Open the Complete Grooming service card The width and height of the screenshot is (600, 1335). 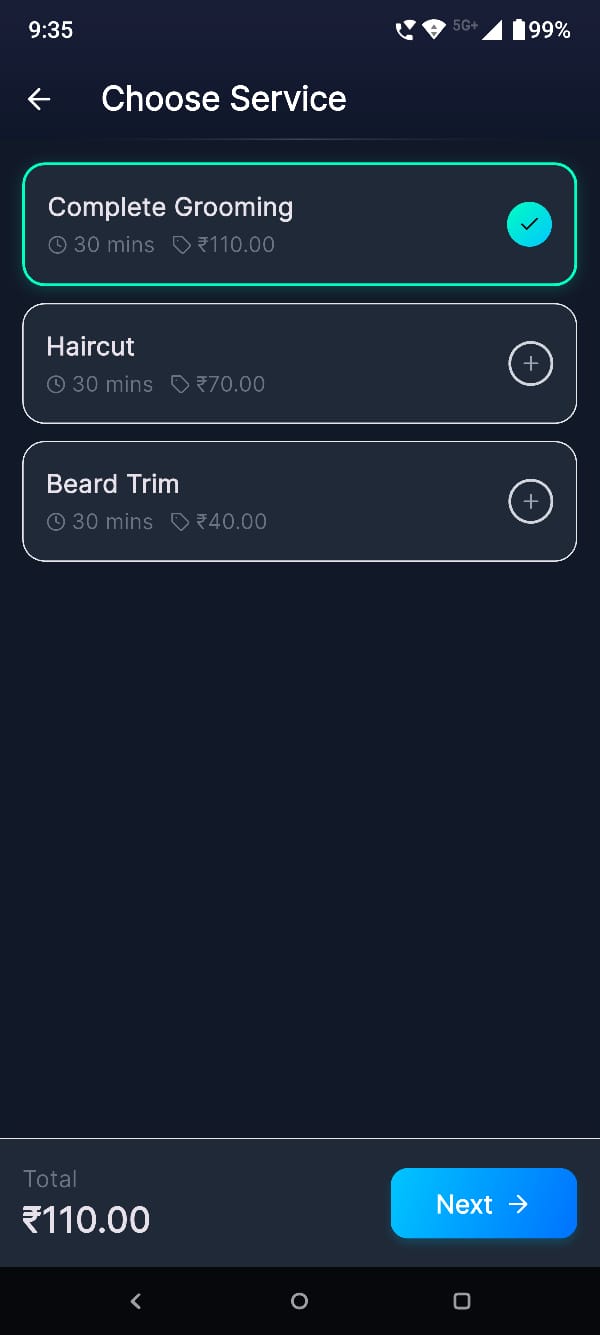[250, 224]
